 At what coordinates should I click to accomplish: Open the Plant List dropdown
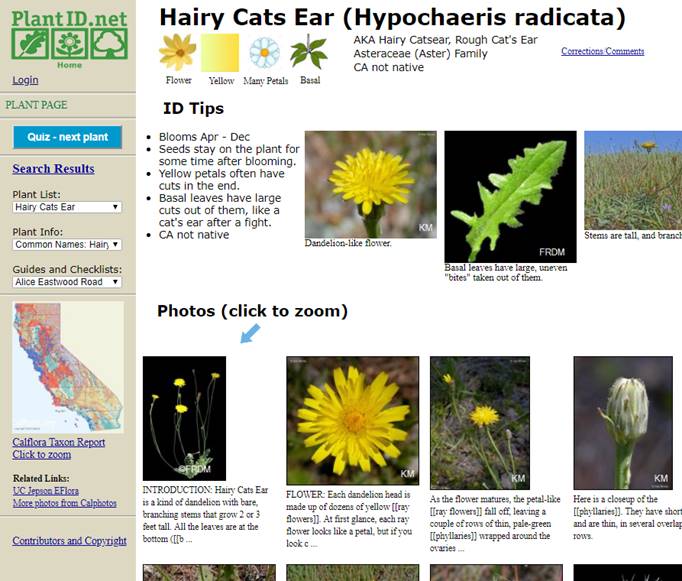pos(67,207)
